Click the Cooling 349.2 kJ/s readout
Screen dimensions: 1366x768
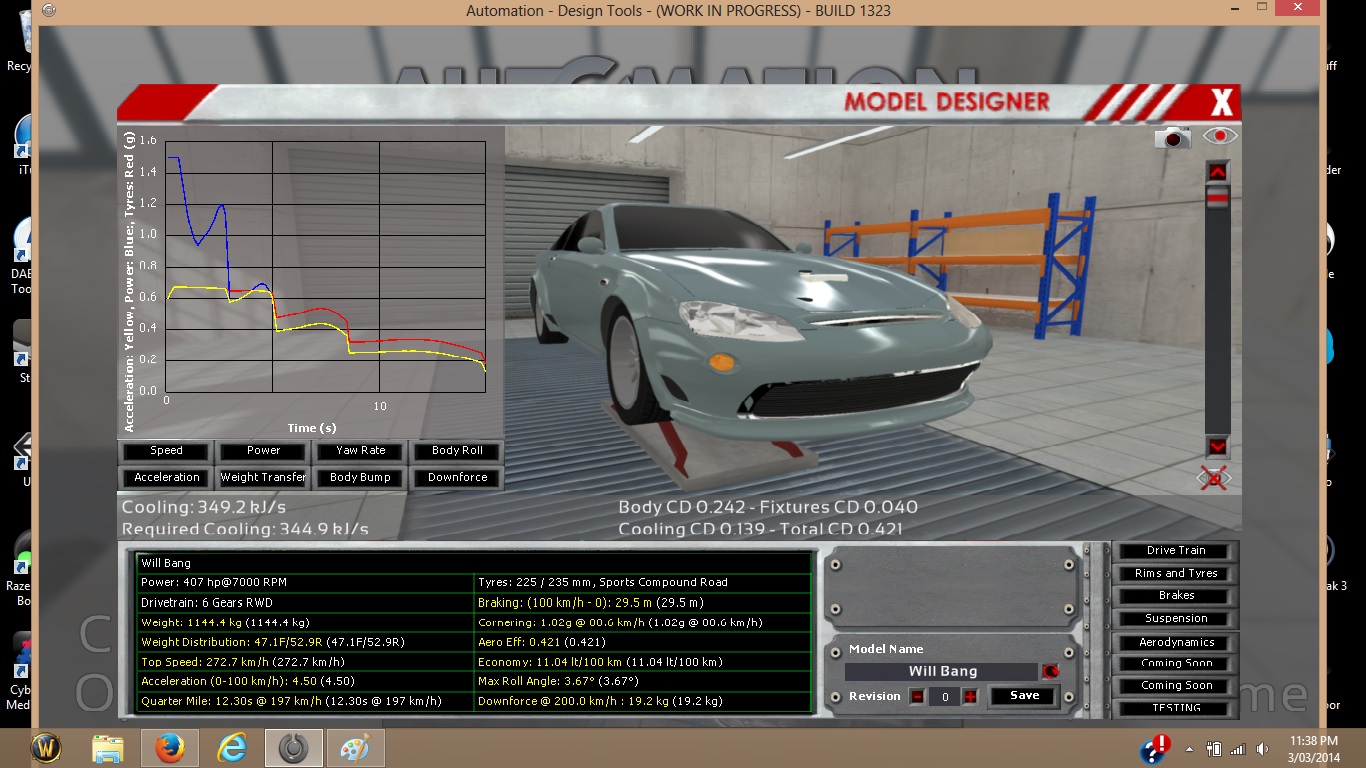[204, 507]
